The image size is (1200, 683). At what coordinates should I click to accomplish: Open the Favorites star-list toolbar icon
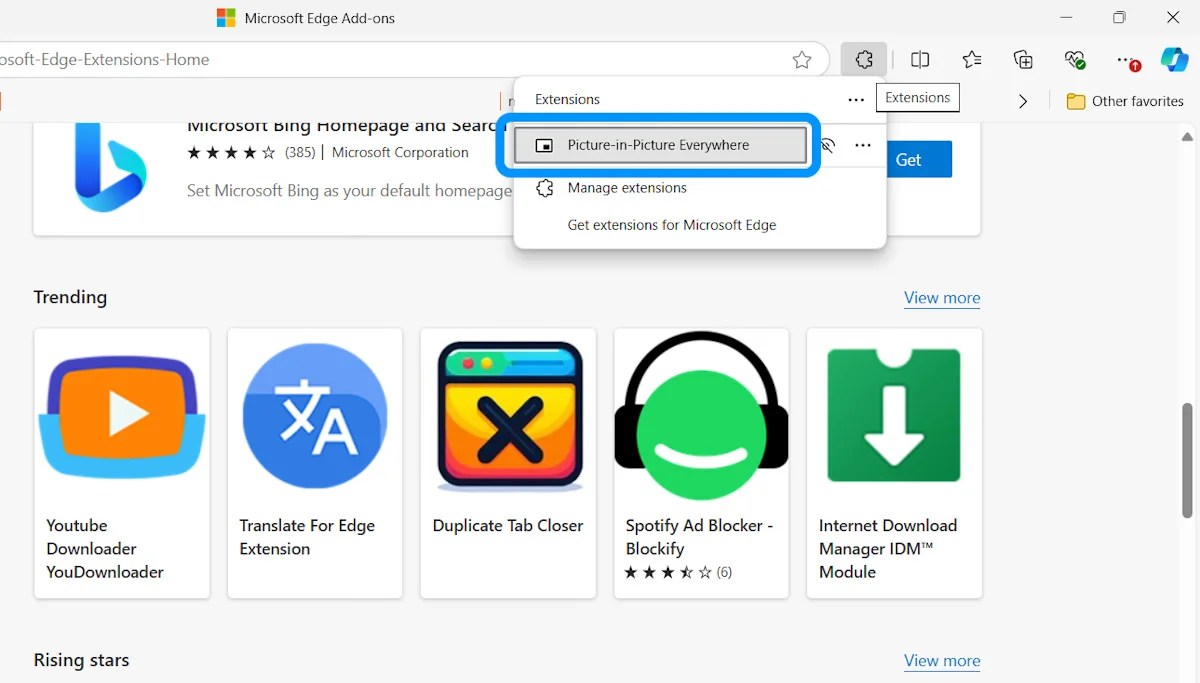(x=972, y=60)
